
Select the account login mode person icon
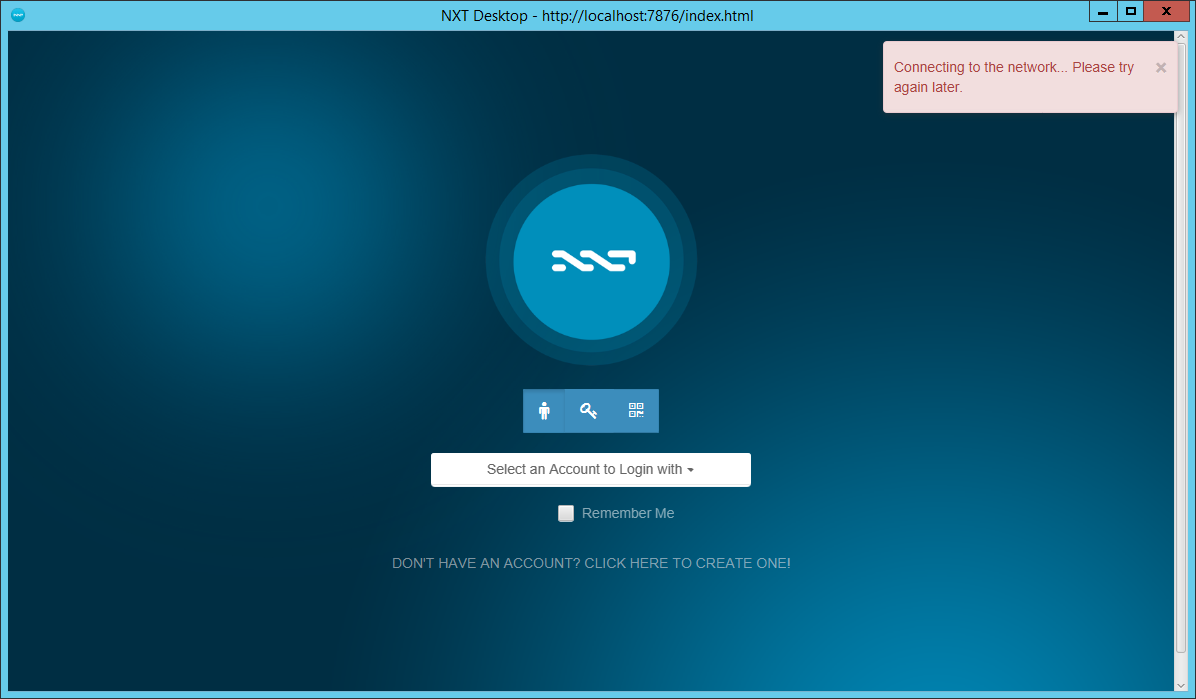(544, 411)
